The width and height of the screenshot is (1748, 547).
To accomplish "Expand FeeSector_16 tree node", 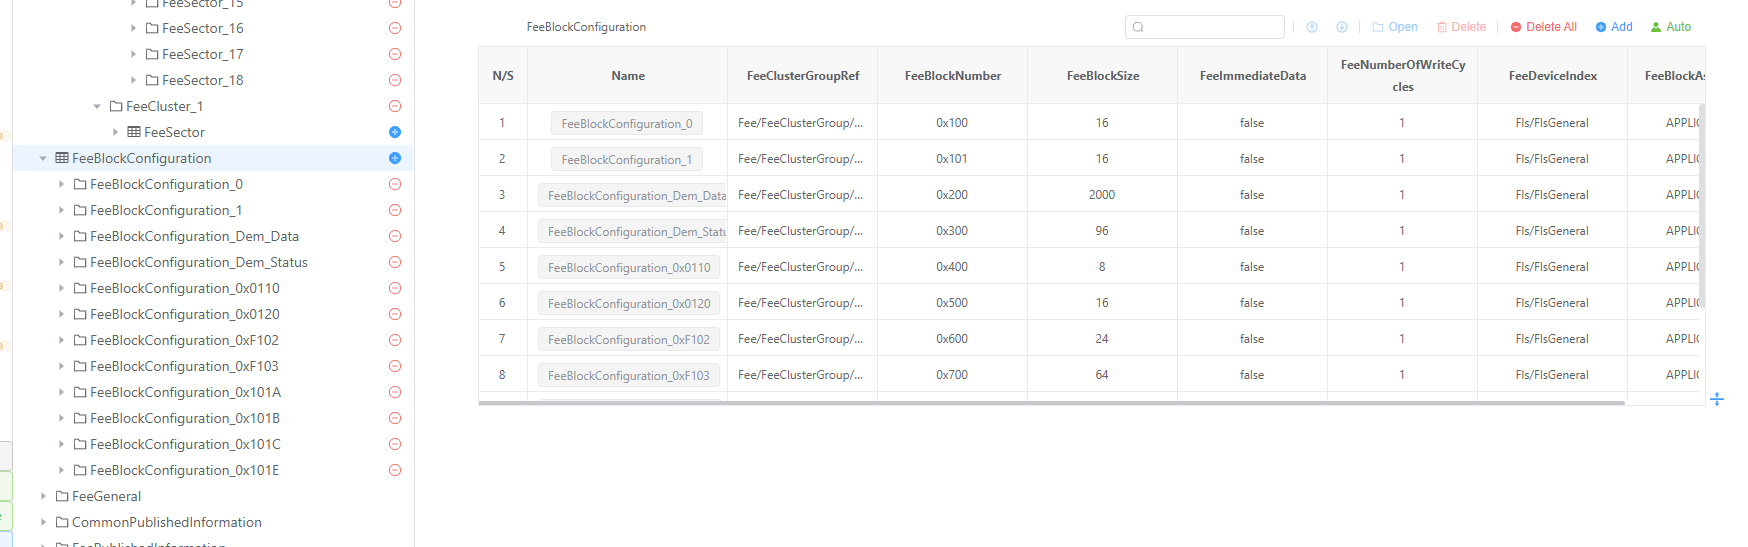I will tap(133, 28).
